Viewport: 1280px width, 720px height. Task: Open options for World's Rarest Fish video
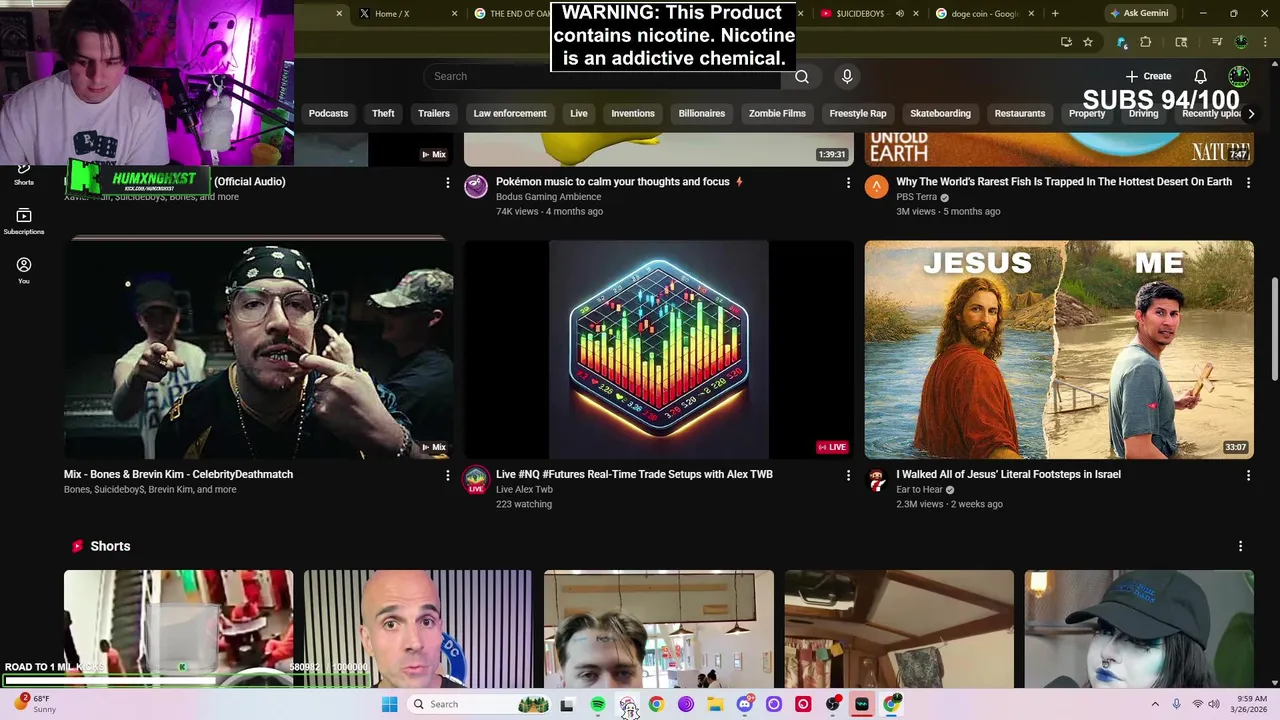click(1248, 182)
